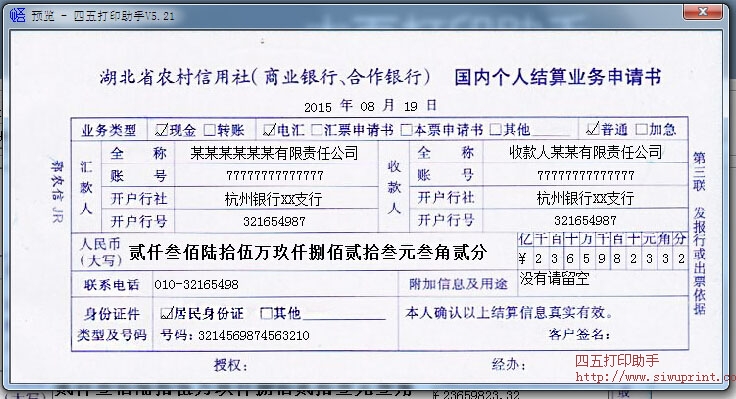Screen dimensions: 736x399
Task: Click the 经办 label
Action: pos(509,364)
